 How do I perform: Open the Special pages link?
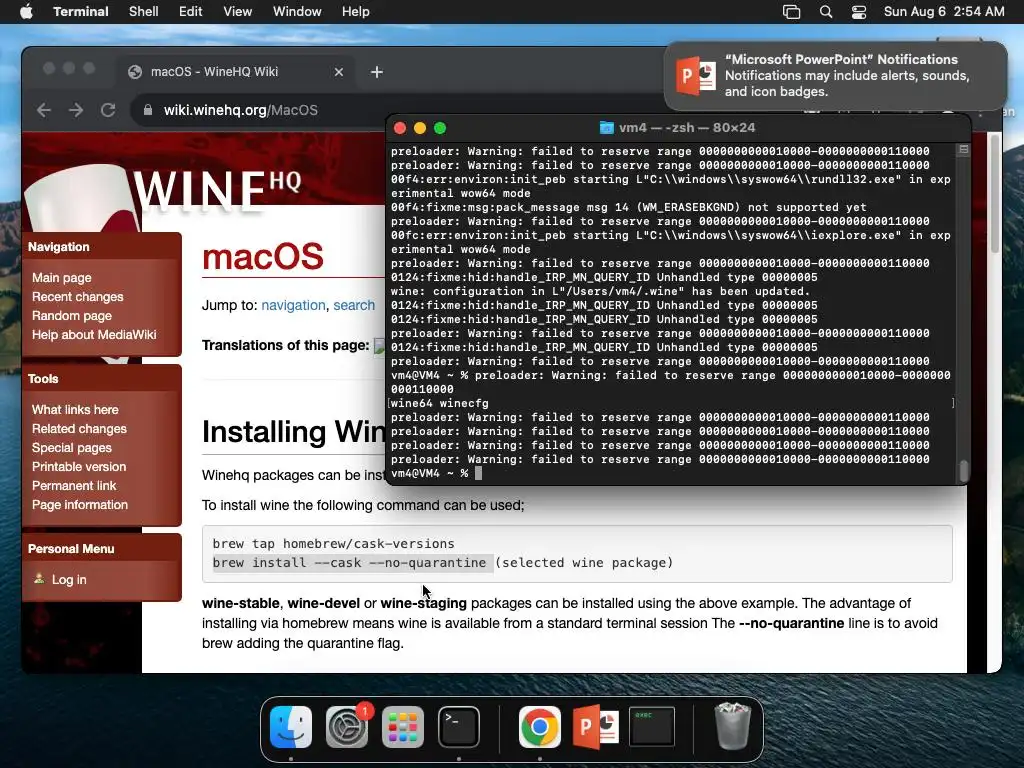click(x=72, y=447)
